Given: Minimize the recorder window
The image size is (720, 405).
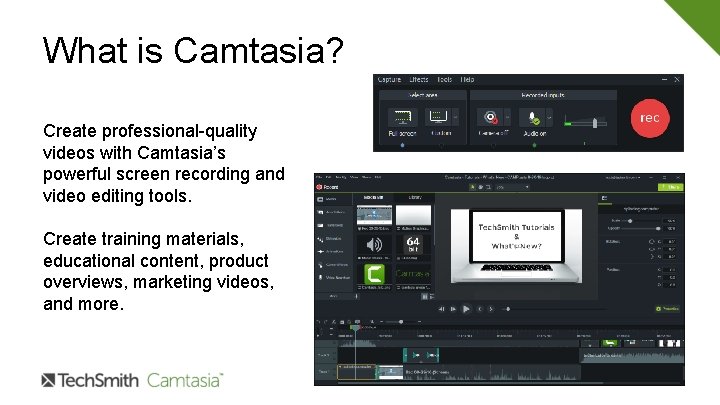Looking at the screenshot, I should [x=664, y=79].
